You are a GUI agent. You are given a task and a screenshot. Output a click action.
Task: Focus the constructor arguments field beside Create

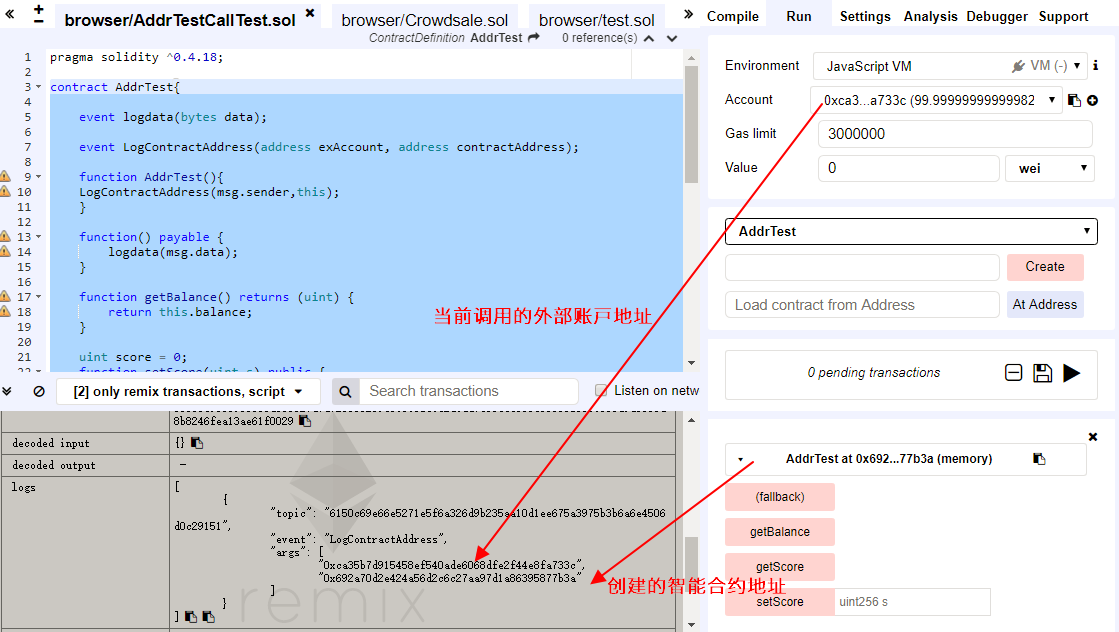click(862, 267)
